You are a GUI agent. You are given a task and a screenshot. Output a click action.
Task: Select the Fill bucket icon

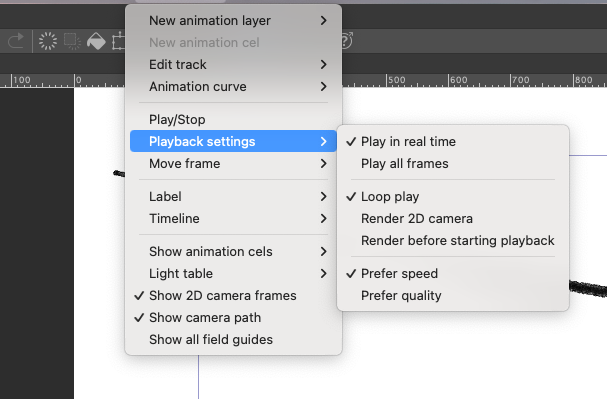(96, 41)
